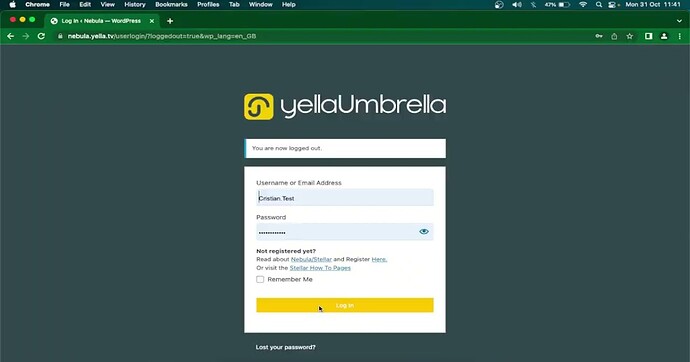690x362 pixels.
Task: Click the Bluetooth icon in menu bar
Action: 533,4
